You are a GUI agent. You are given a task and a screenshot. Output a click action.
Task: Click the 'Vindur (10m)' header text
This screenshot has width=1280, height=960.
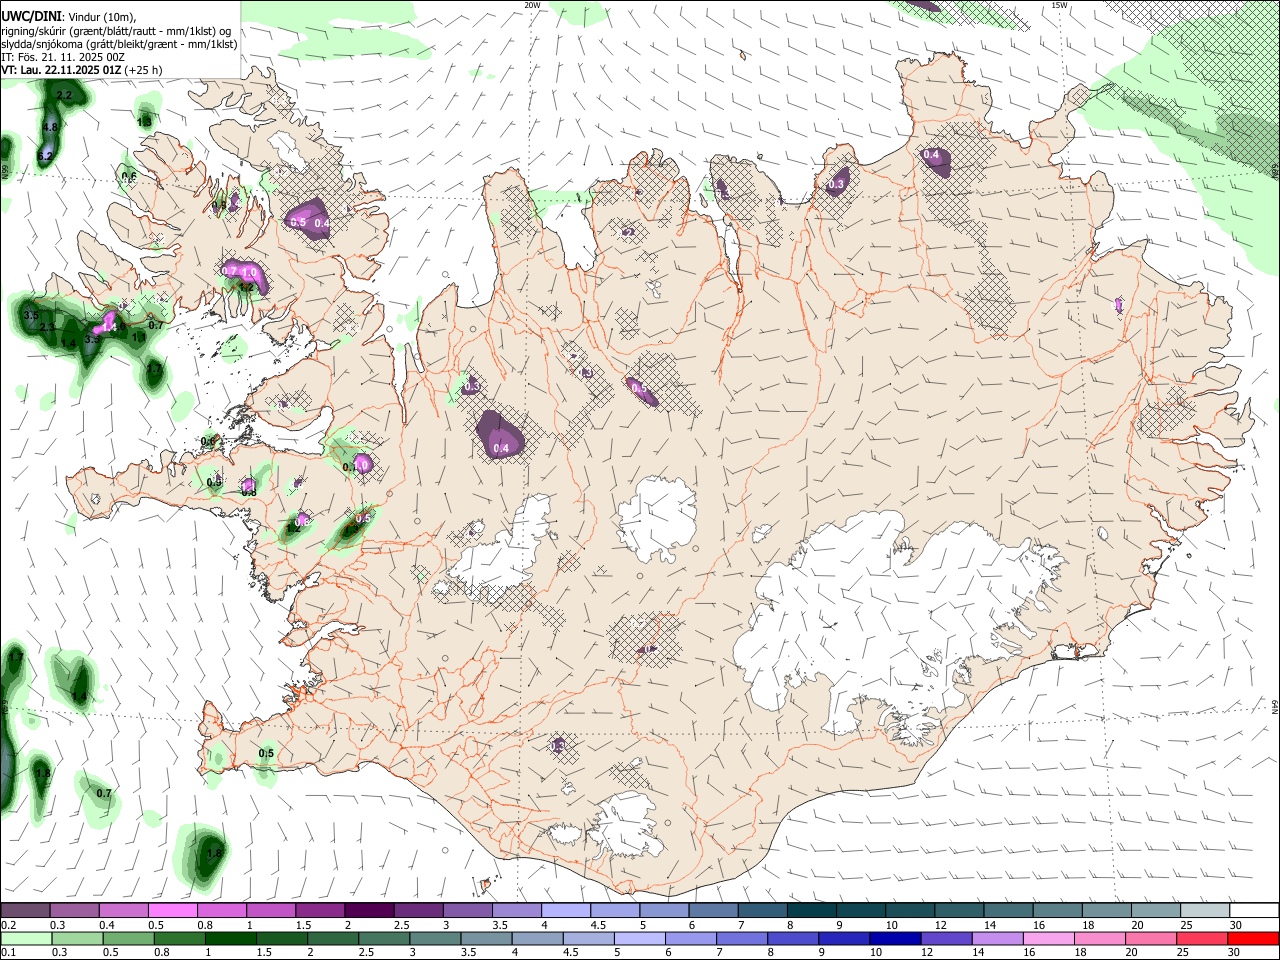coord(99,17)
